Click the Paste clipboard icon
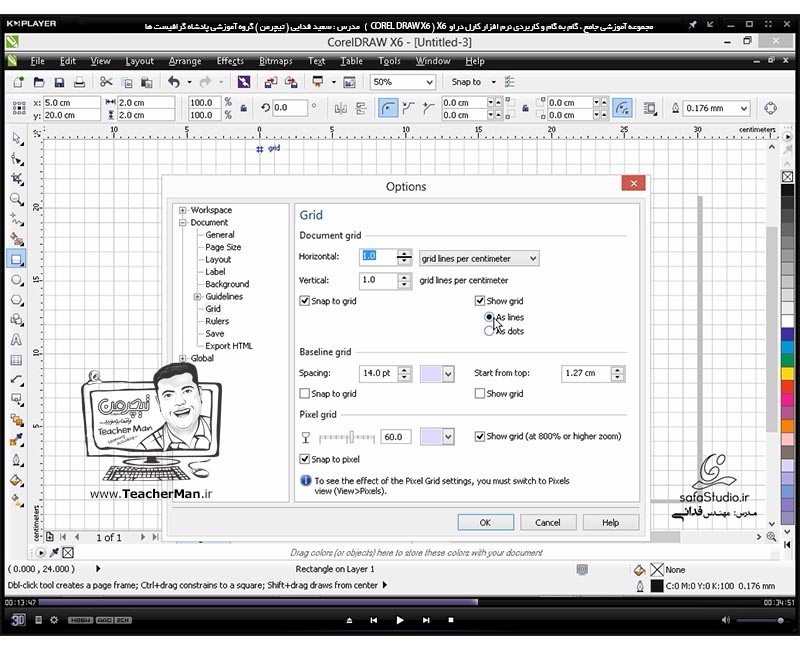The image size is (800, 650). 147,82
